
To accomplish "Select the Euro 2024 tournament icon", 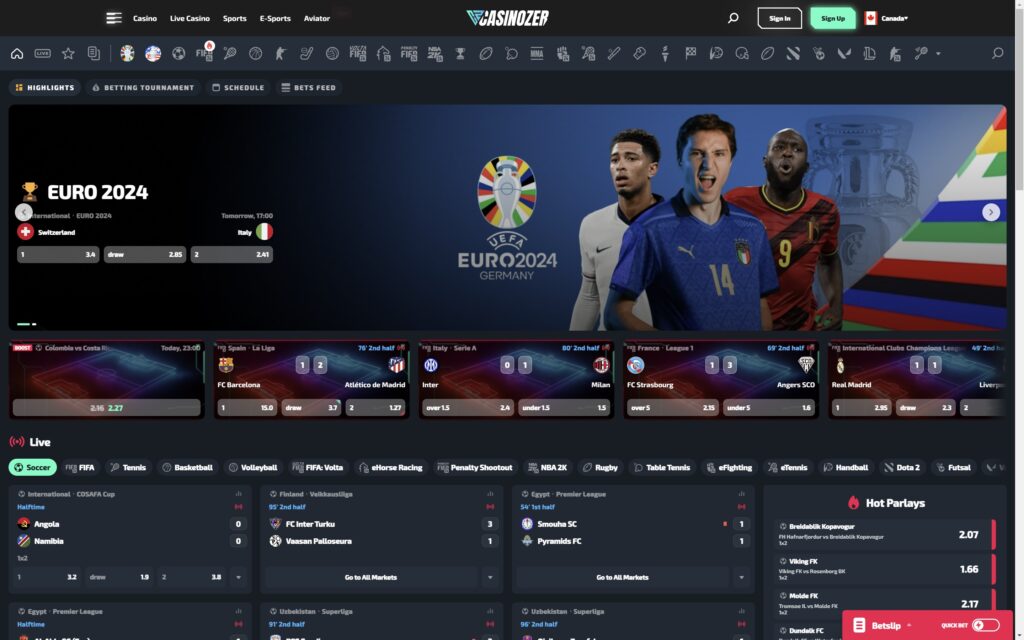I will pyautogui.click(x=127, y=54).
